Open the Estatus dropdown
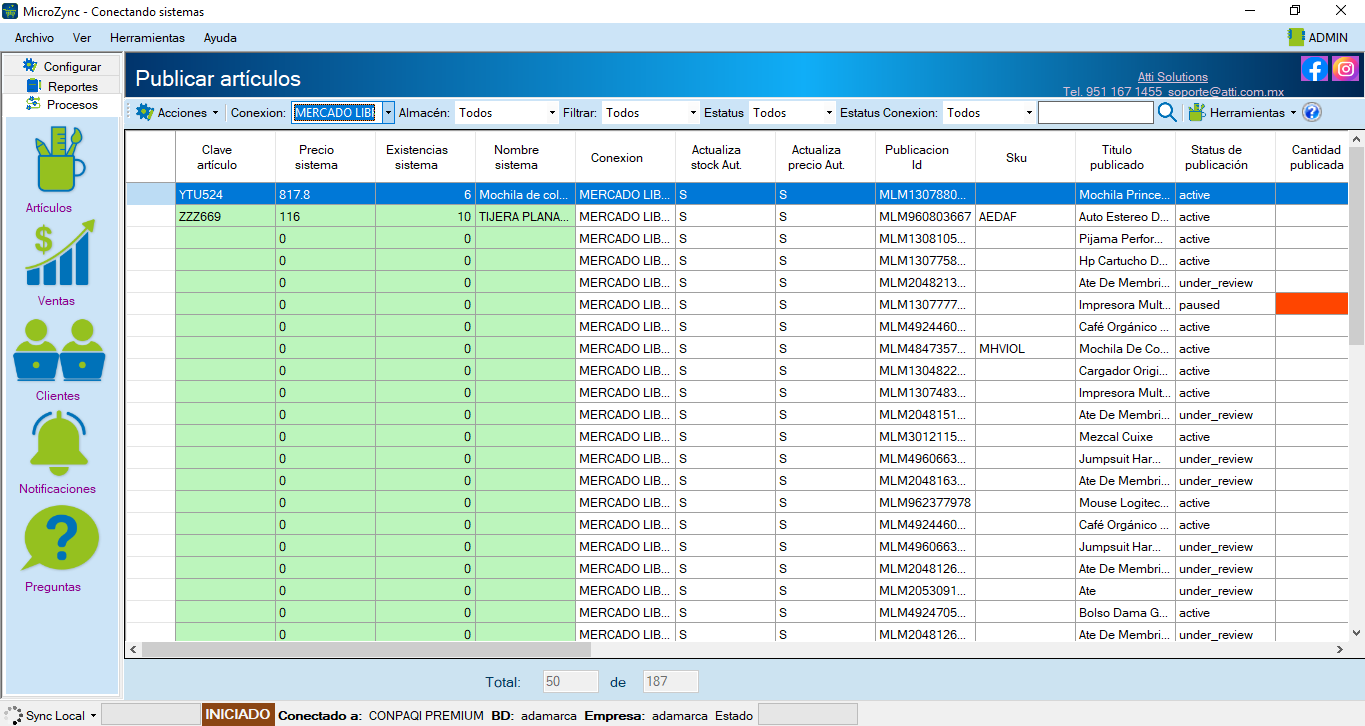The image size is (1365, 726). (792, 113)
